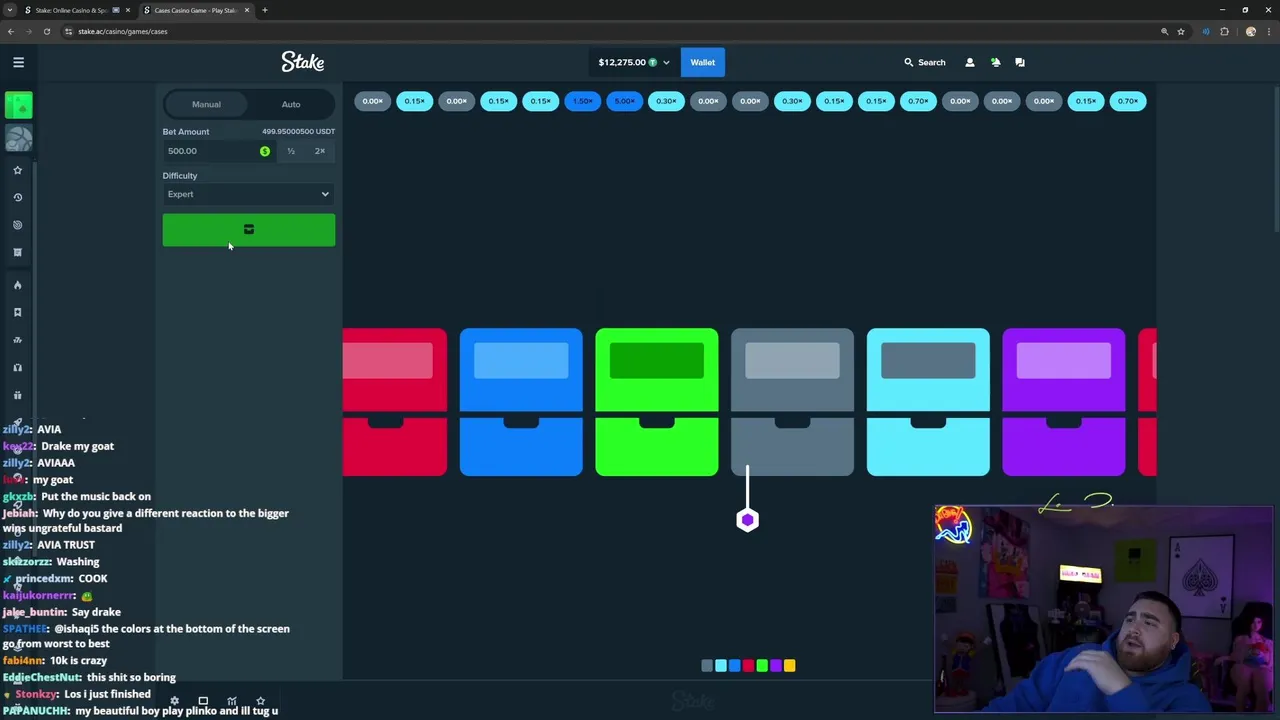Open the live support headset icon in sidebar

pyautogui.click(x=17, y=367)
